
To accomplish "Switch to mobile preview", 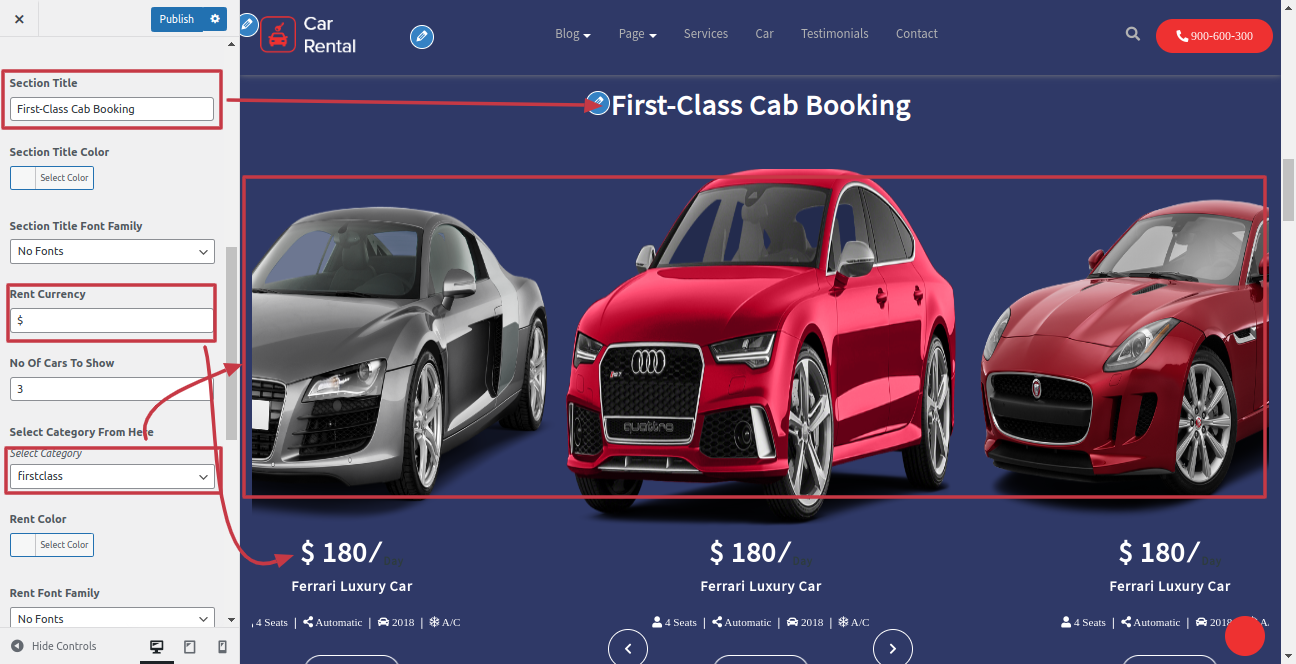I will click(x=222, y=646).
